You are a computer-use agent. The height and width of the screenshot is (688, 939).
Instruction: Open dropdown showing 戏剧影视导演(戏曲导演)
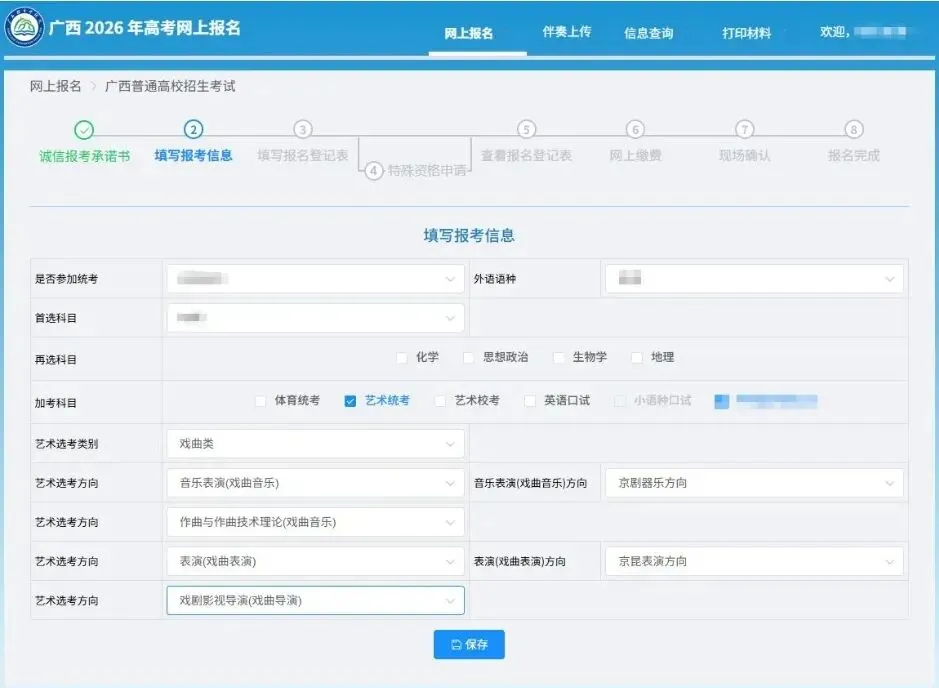(316, 600)
